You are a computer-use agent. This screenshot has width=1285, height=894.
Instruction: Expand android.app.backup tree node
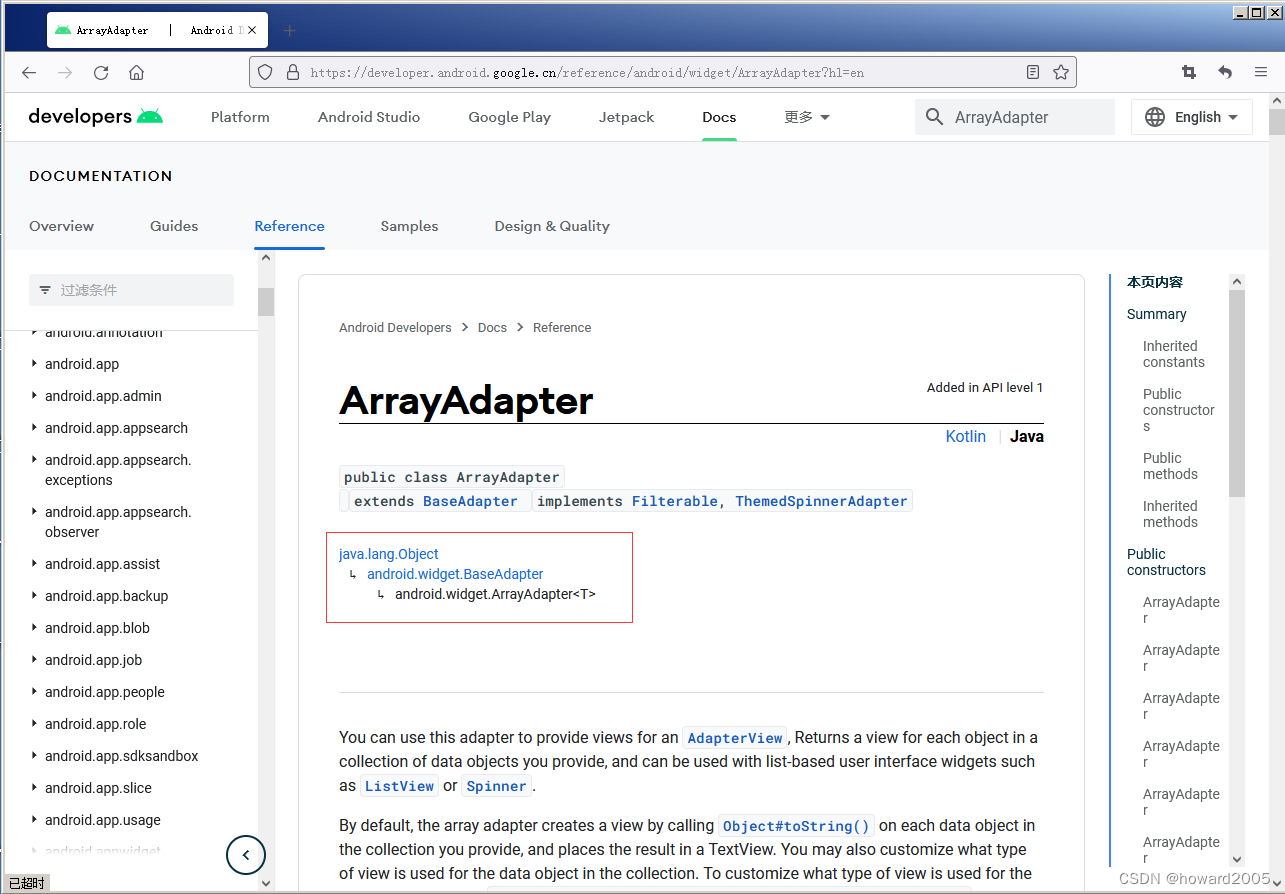(x=35, y=596)
